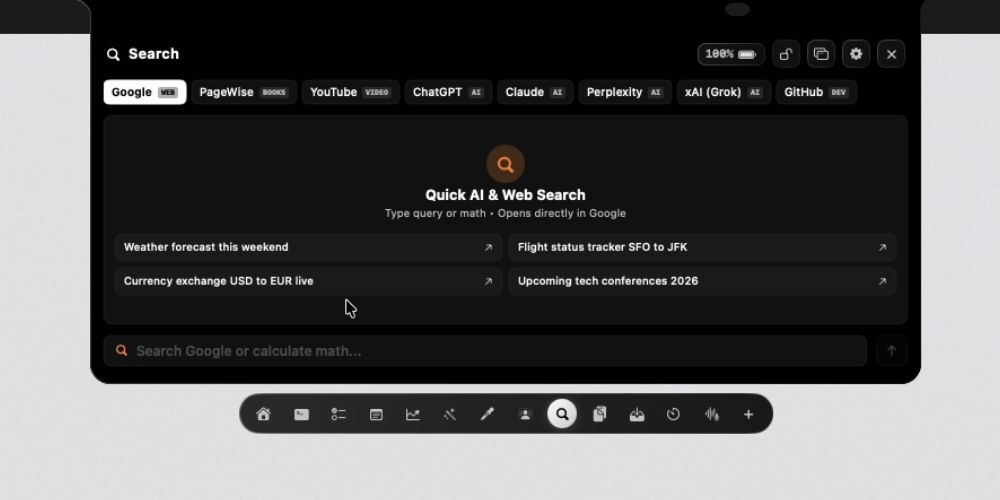Open the clipboard copy icon in dock
The width and height of the screenshot is (1000, 500).
click(599, 415)
